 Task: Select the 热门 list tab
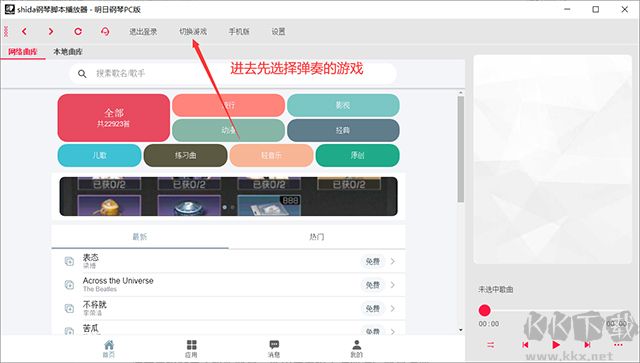317,236
